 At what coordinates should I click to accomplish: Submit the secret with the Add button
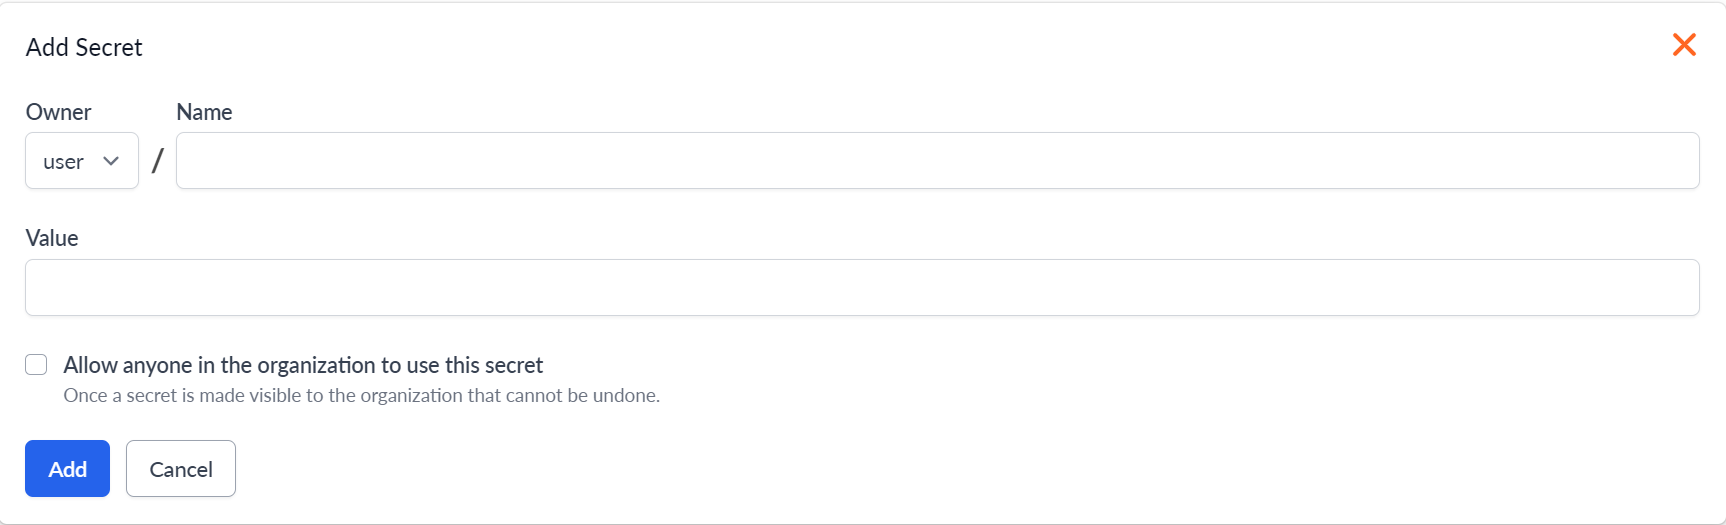pyautogui.click(x=67, y=469)
